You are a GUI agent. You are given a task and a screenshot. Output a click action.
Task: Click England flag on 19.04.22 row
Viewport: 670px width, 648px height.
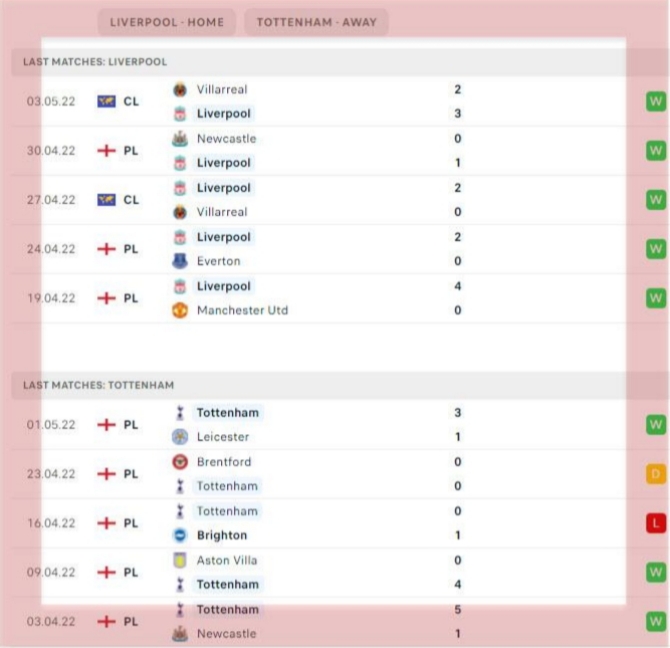click(x=106, y=298)
